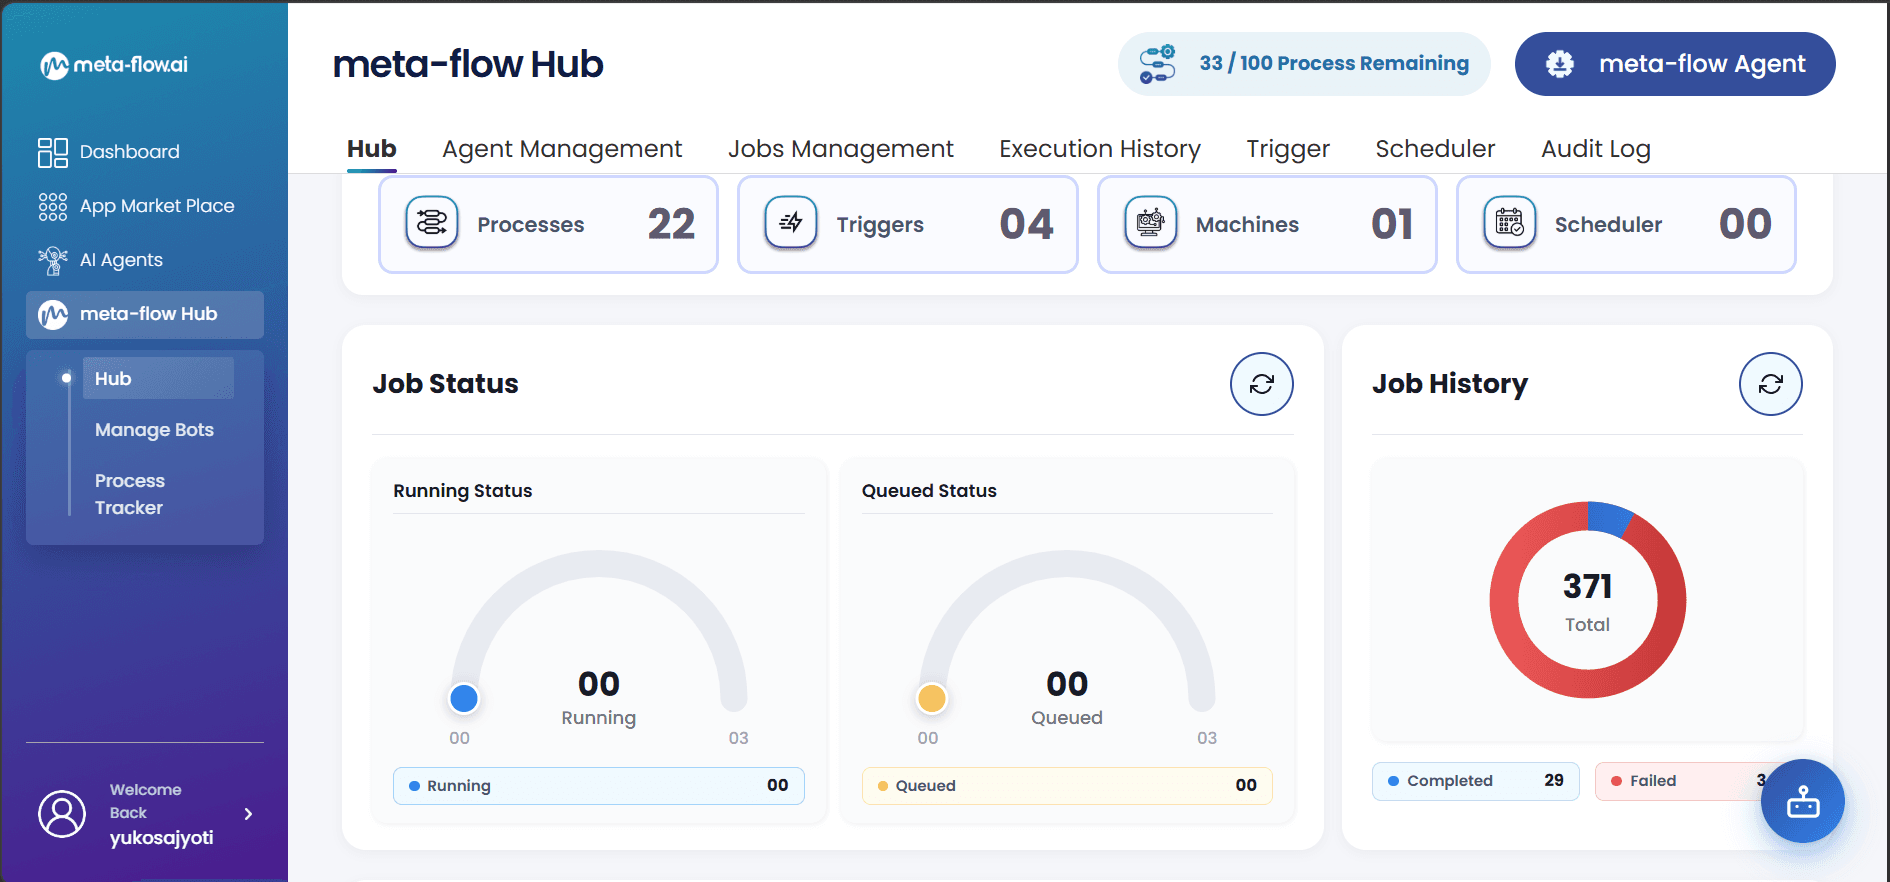This screenshot has width=1890, height=882.
Task: Click the Running gauge blue knob
Action: pyautogui.click(x=464, y=698)
